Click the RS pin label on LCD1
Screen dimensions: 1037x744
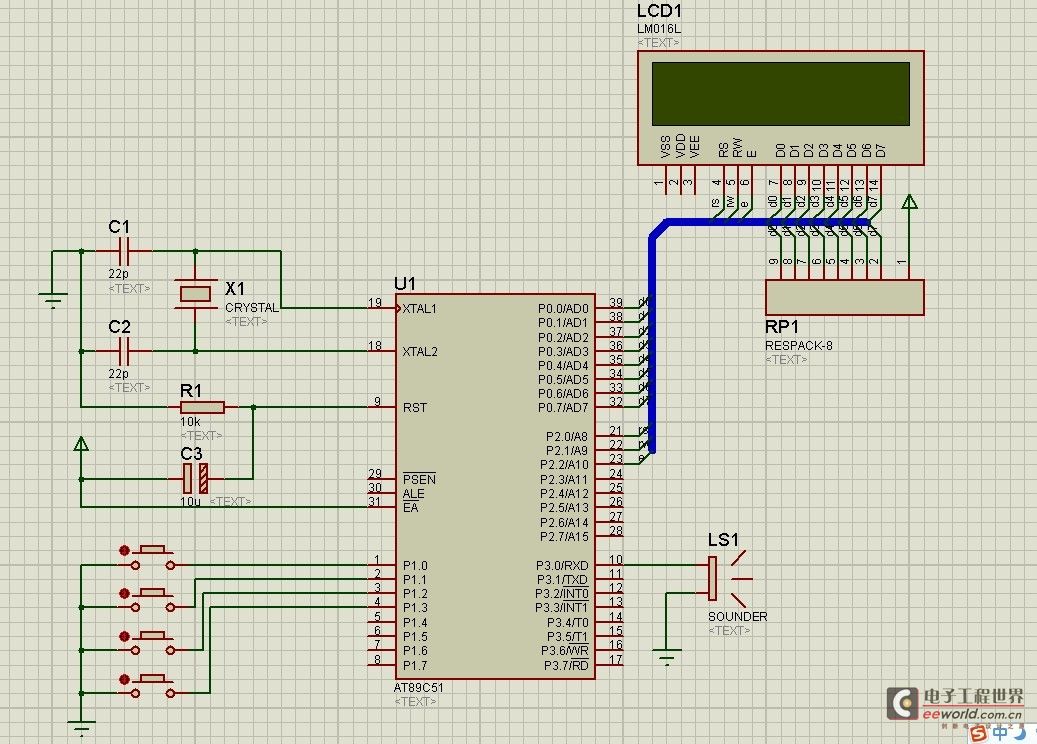[x=723, y=150]
